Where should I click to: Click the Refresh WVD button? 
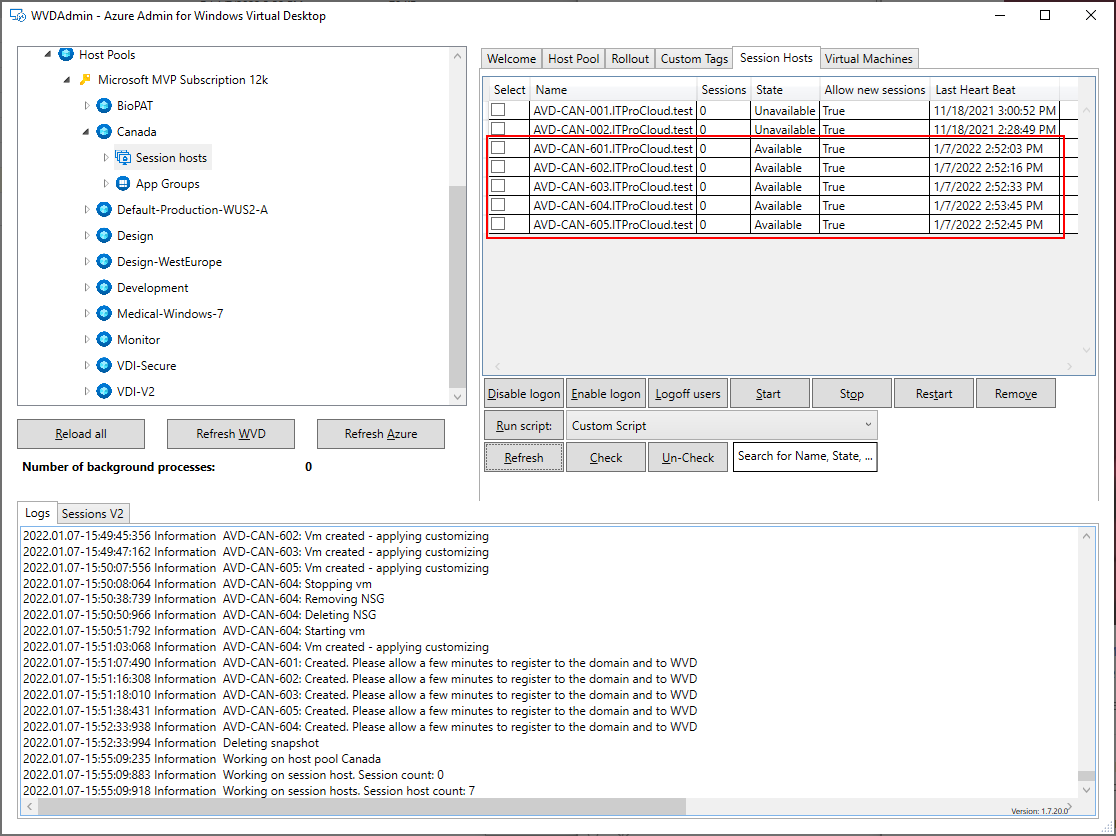231,434
